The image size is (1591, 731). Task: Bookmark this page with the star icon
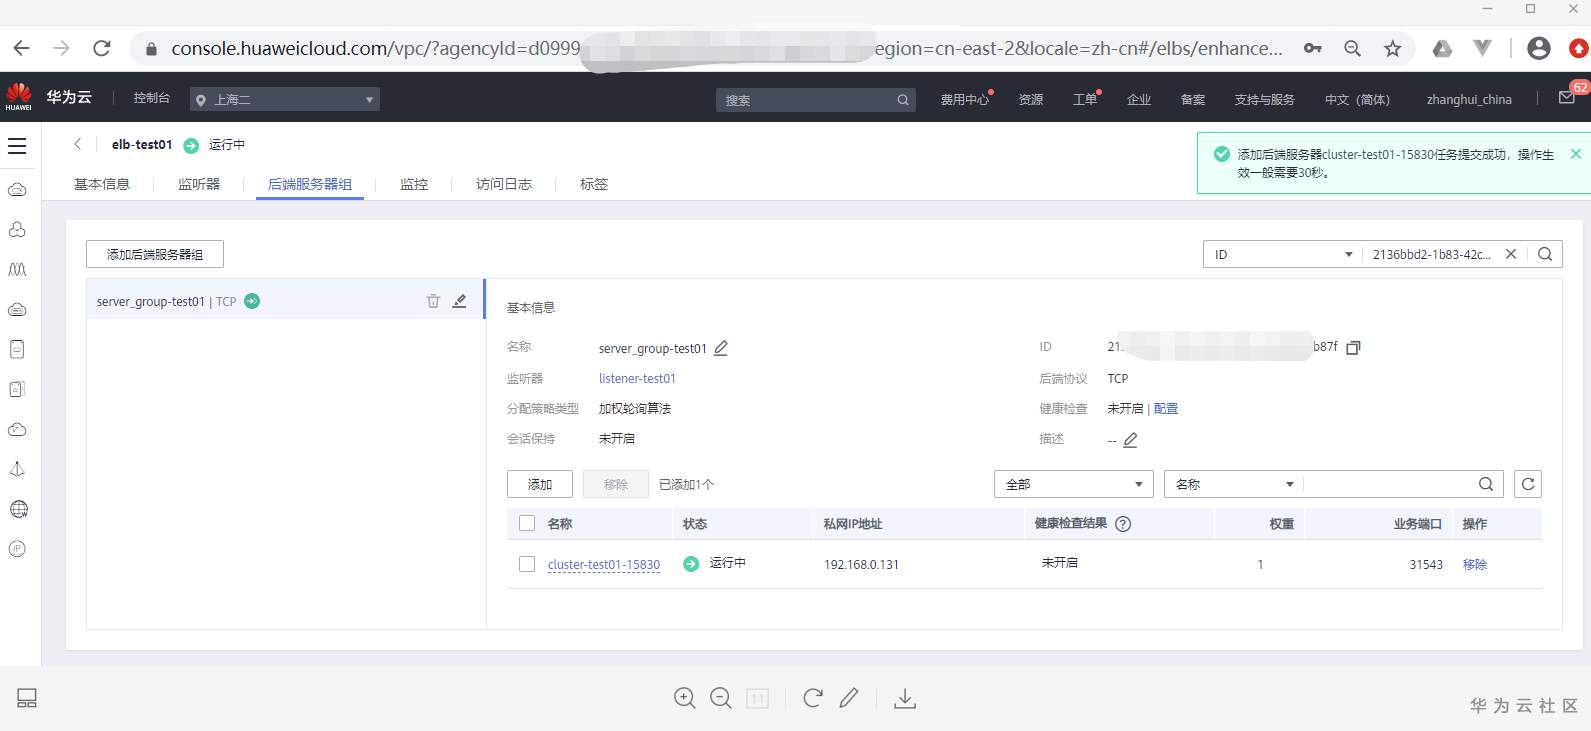[1392, 48]
